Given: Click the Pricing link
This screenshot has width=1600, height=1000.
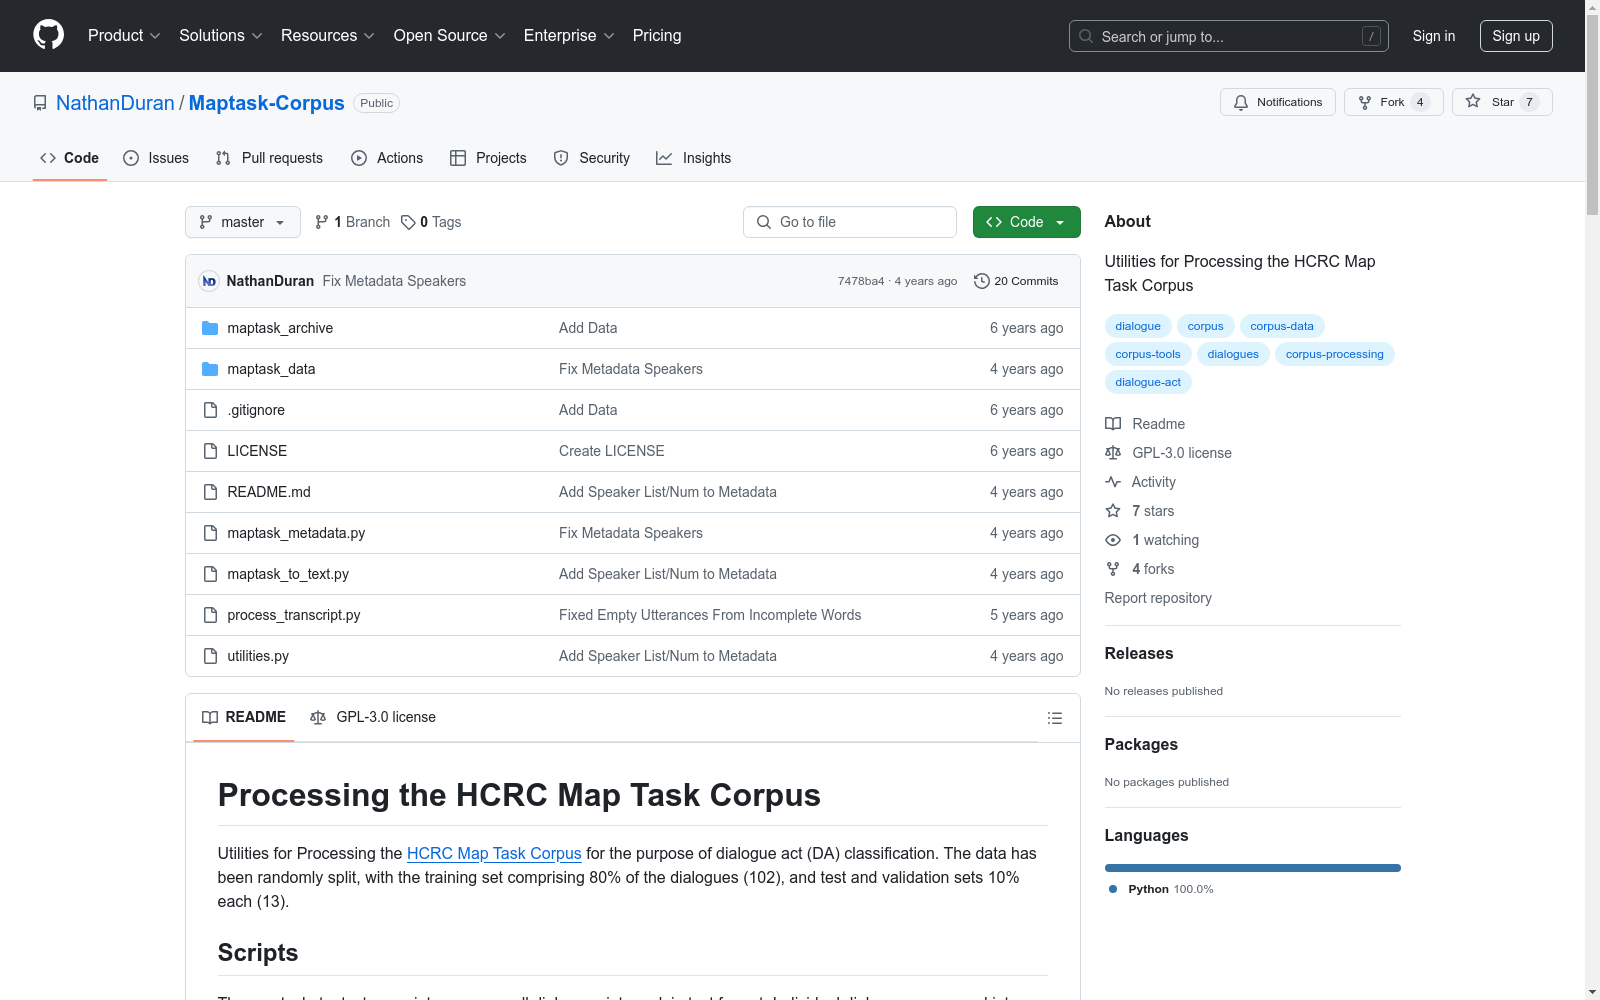Looking at the screenshot, I should click(657, 36).
